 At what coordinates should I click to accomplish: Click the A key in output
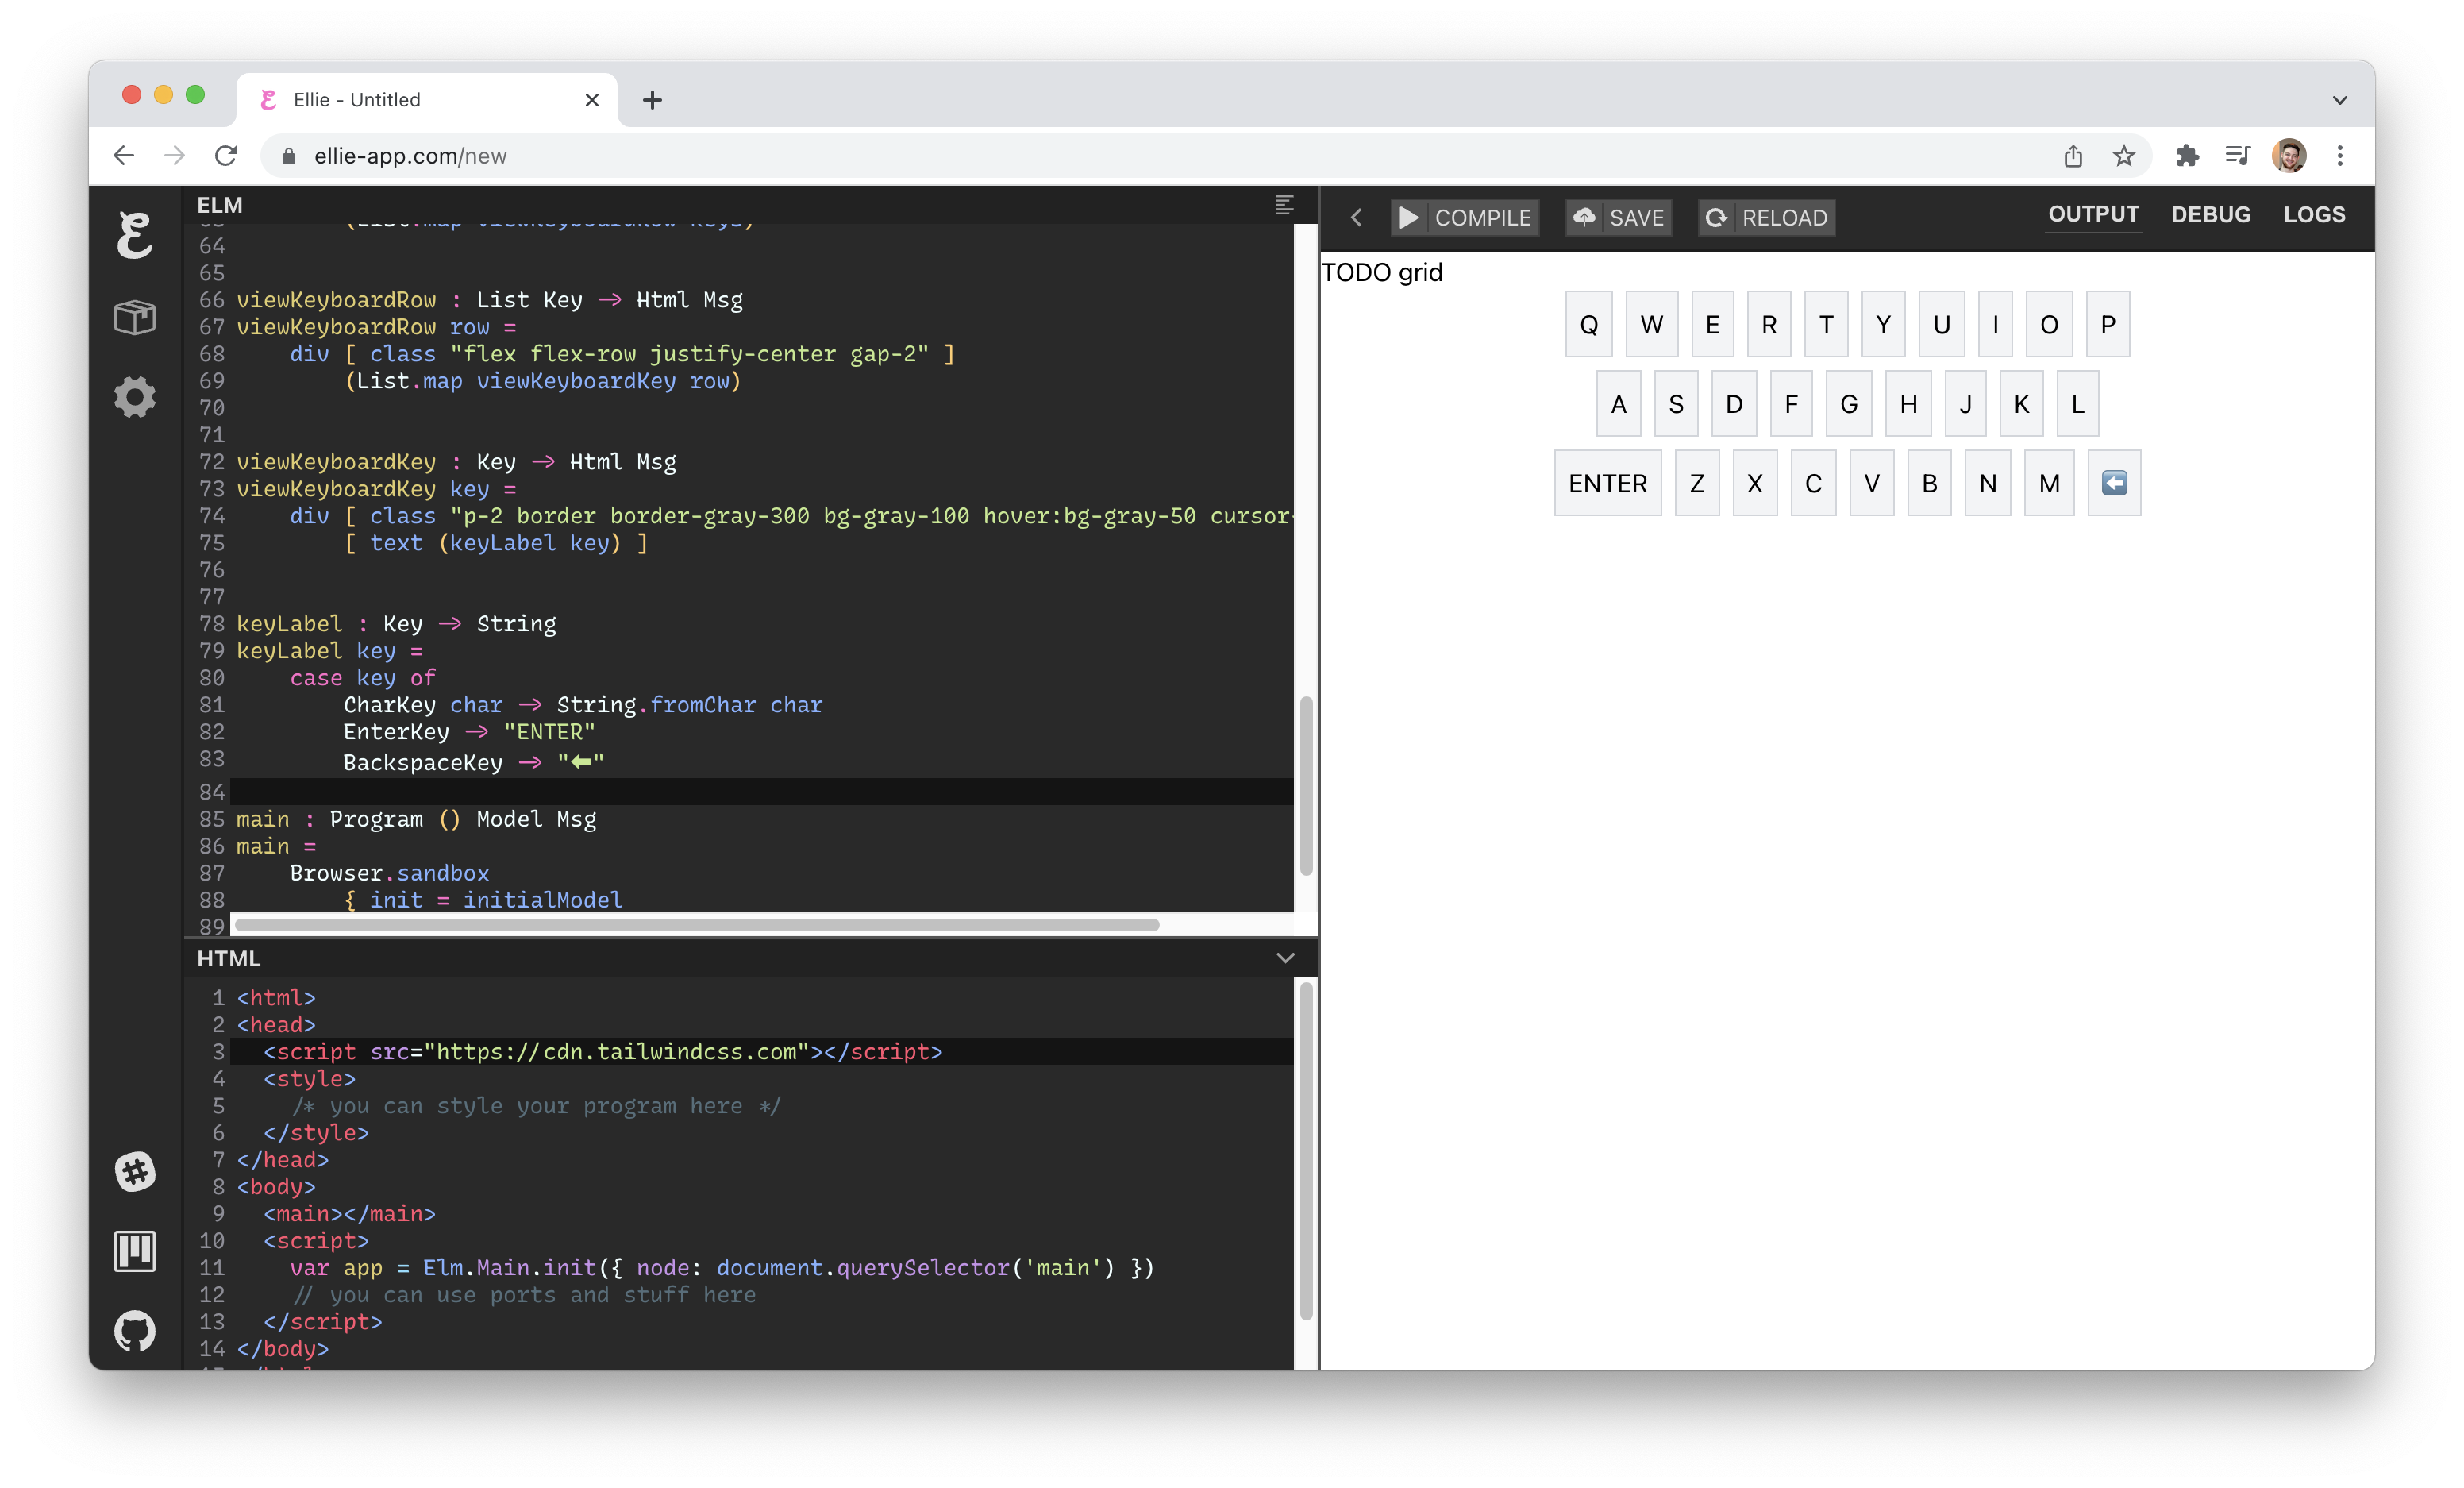tap(1619, 404)
